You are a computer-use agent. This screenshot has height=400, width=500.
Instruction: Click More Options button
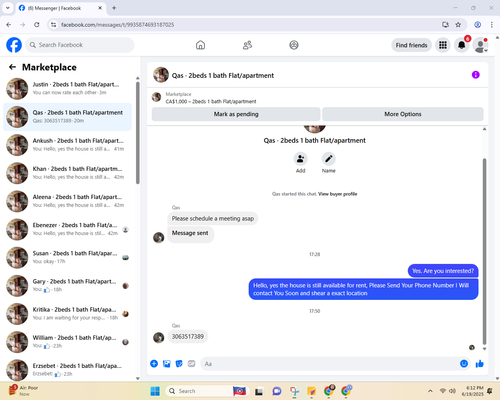(403, 114)
